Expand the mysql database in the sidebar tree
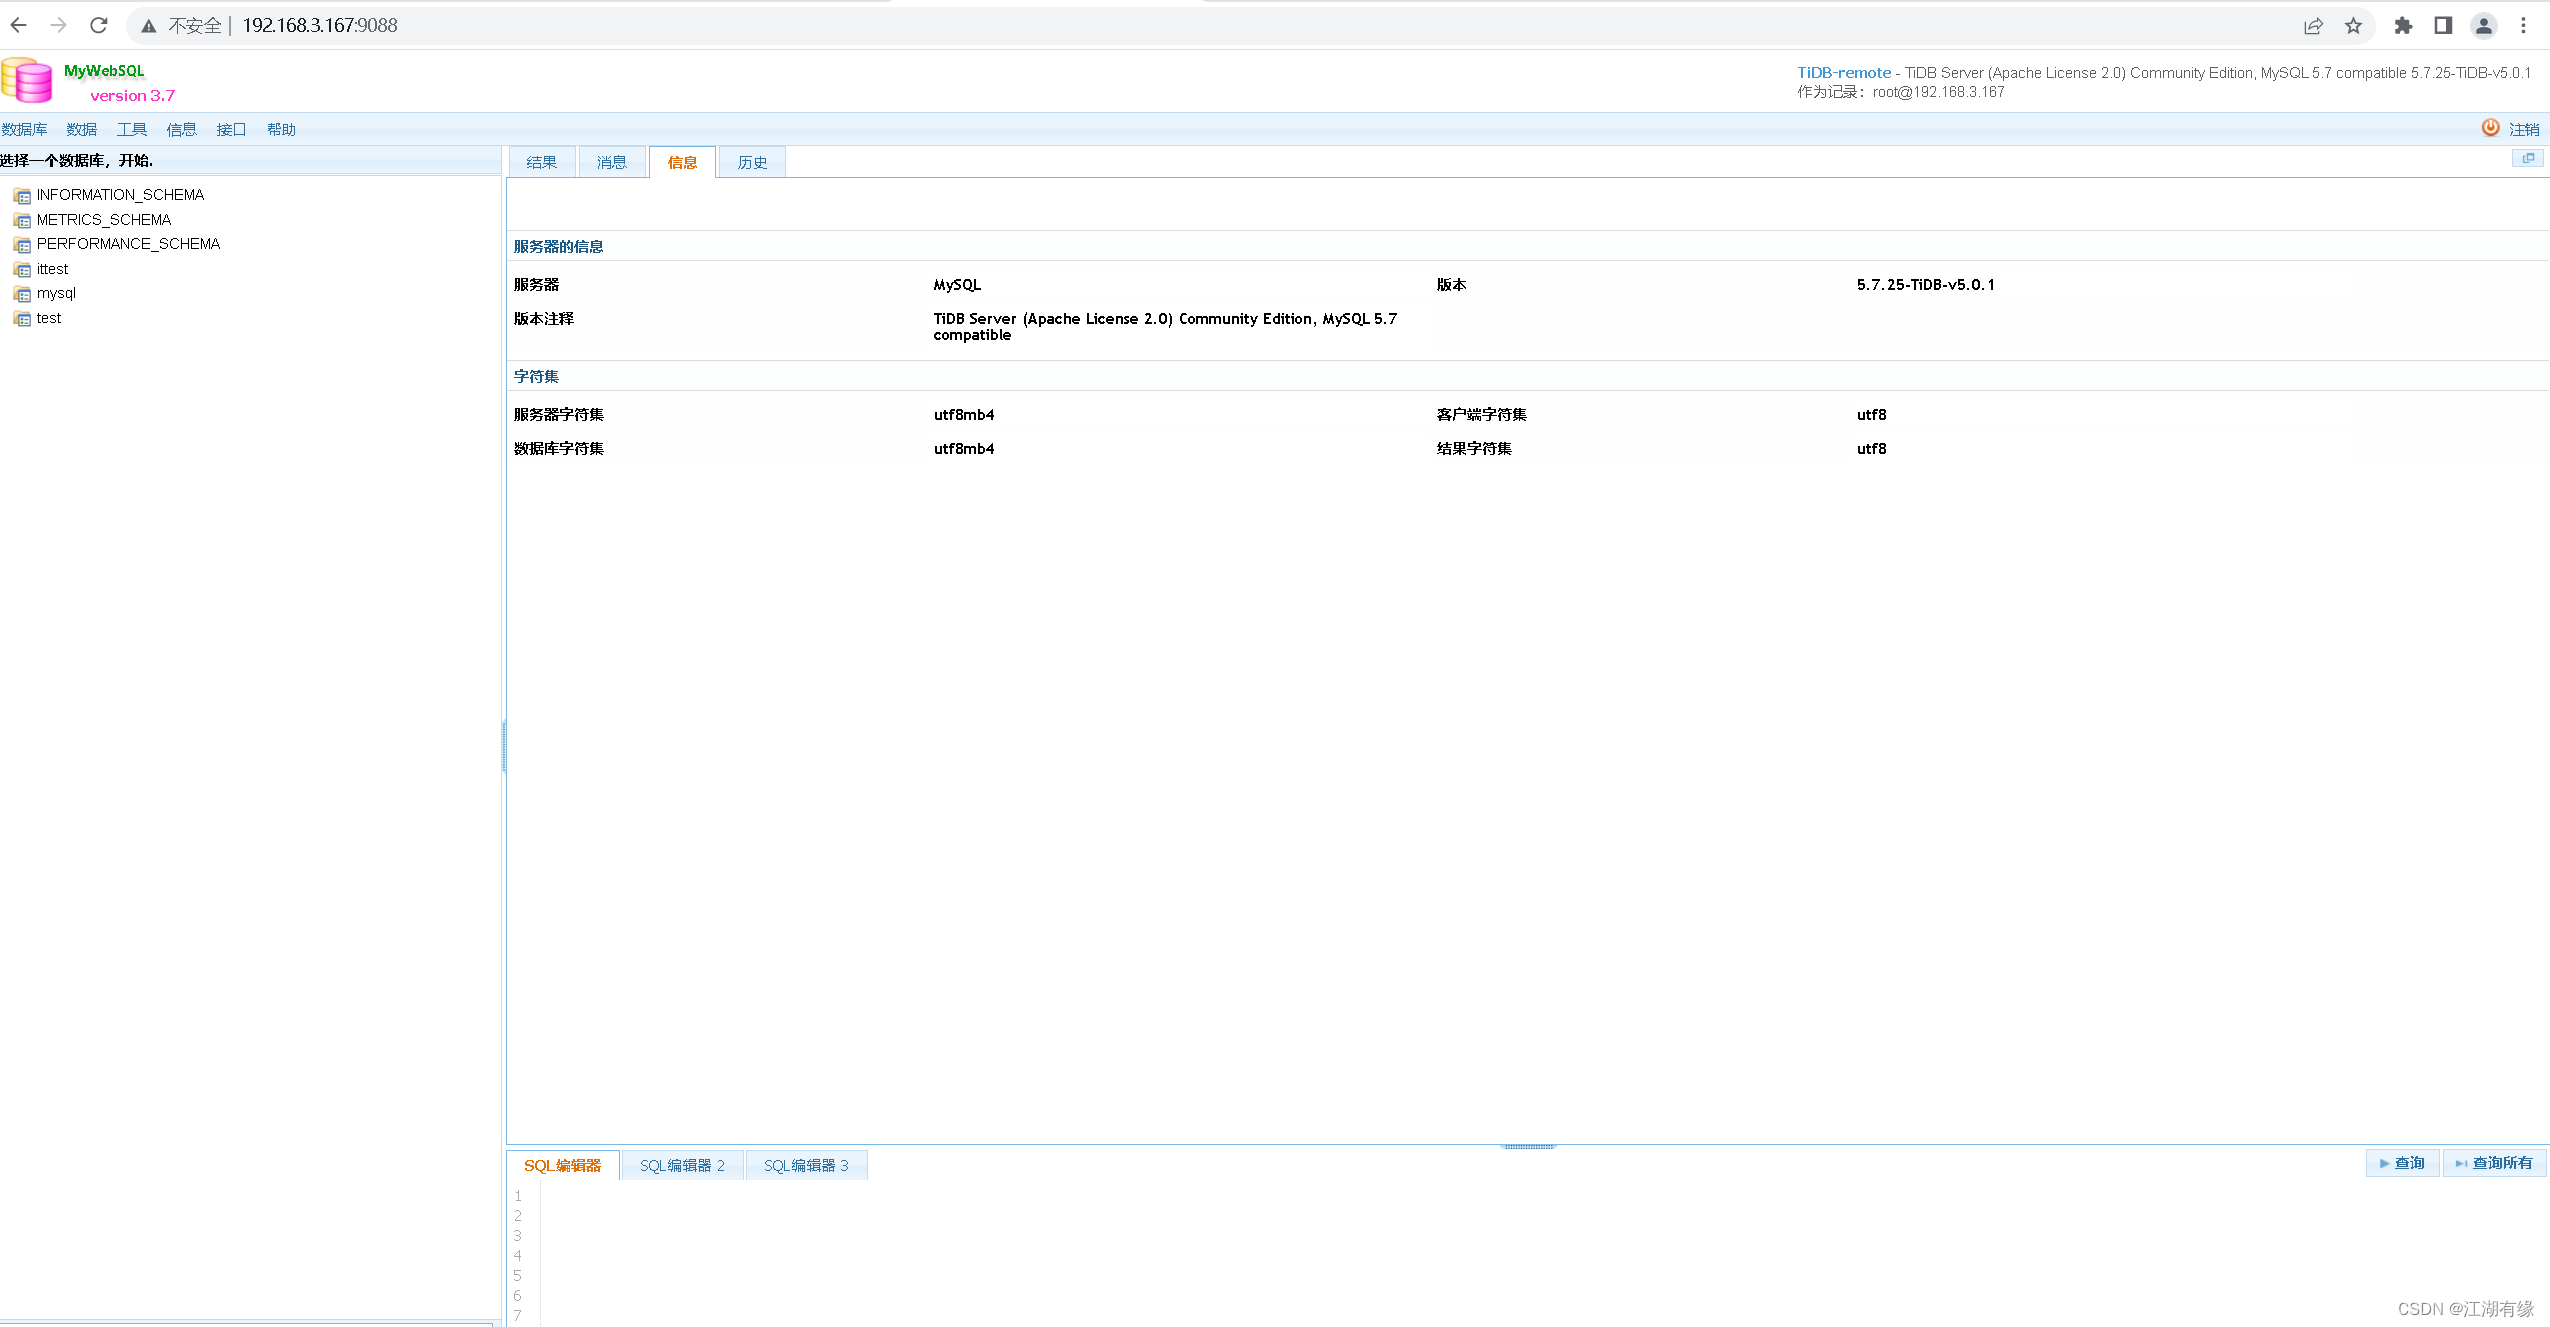The image size is (2550, 1327). click(x=56, y=293)
